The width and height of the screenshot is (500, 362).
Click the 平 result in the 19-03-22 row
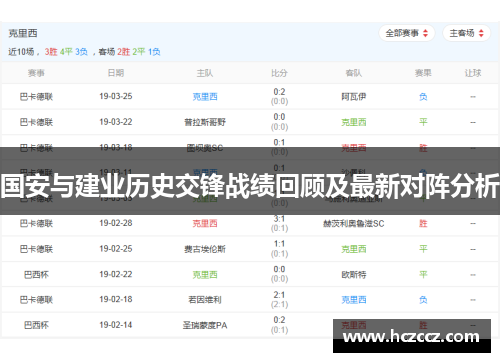point(423,122)
